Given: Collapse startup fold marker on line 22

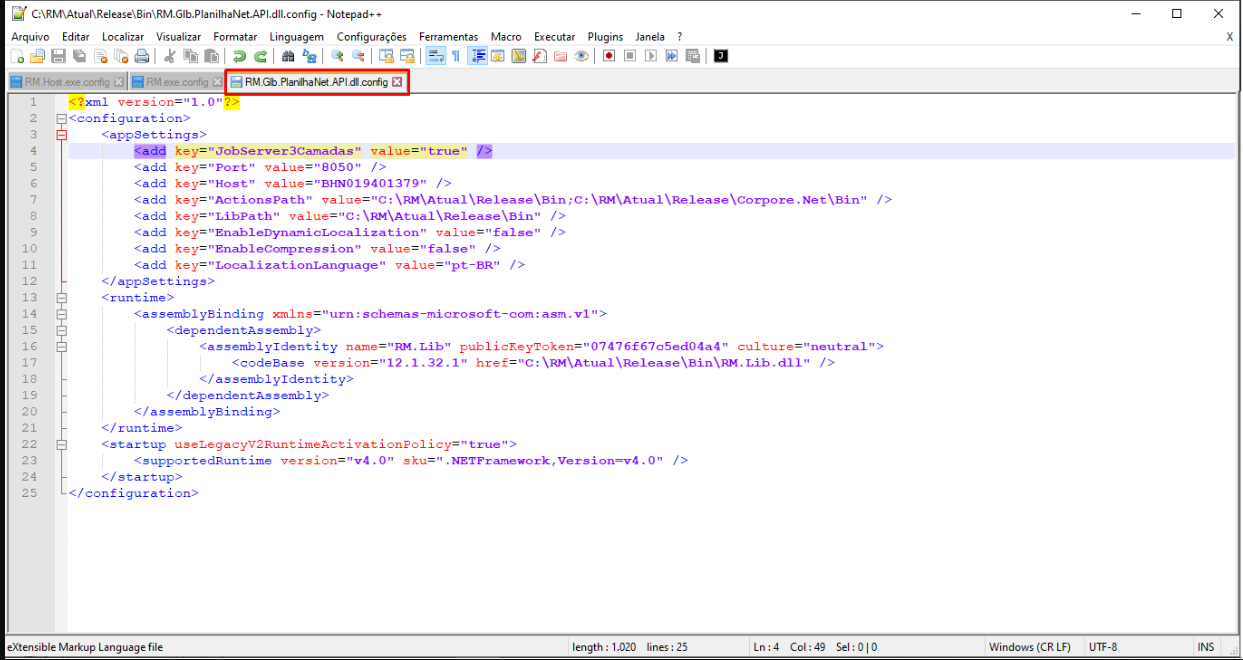Looking at the screenshot, I should [x=61, y=443].
